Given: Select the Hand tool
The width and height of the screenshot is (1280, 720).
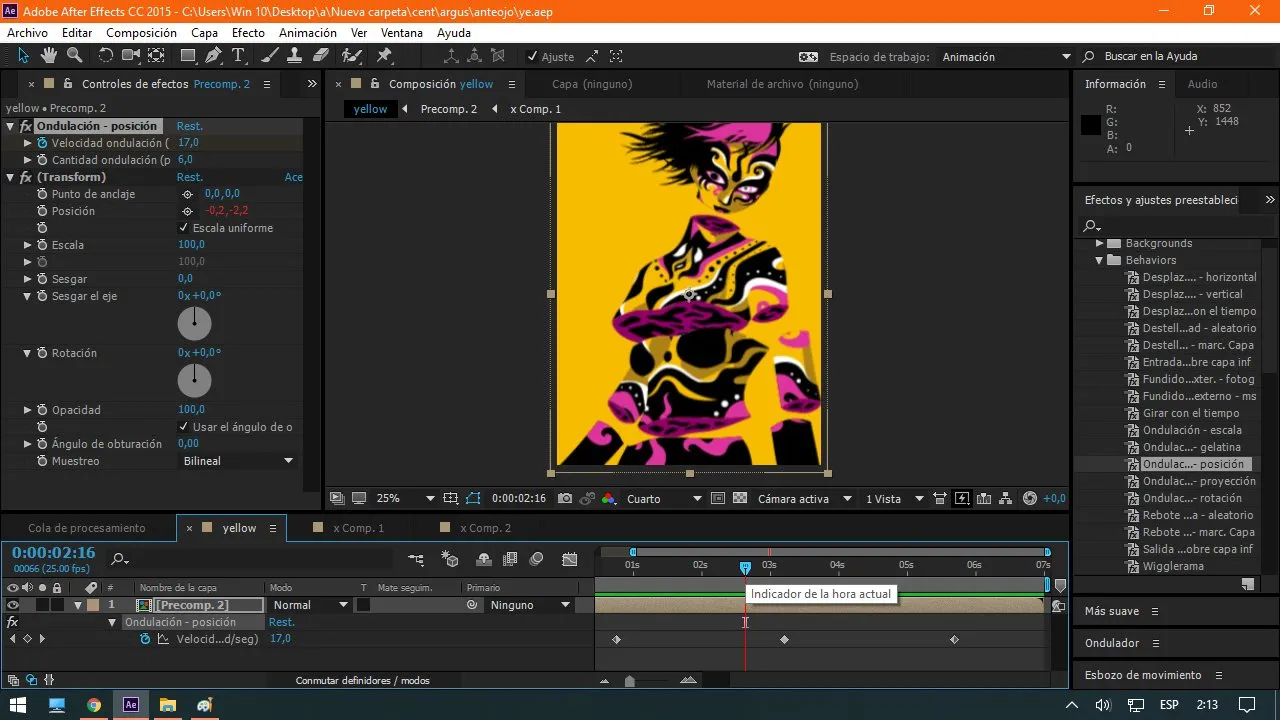Looking at the screenshot, I should [x=48, y=56].
